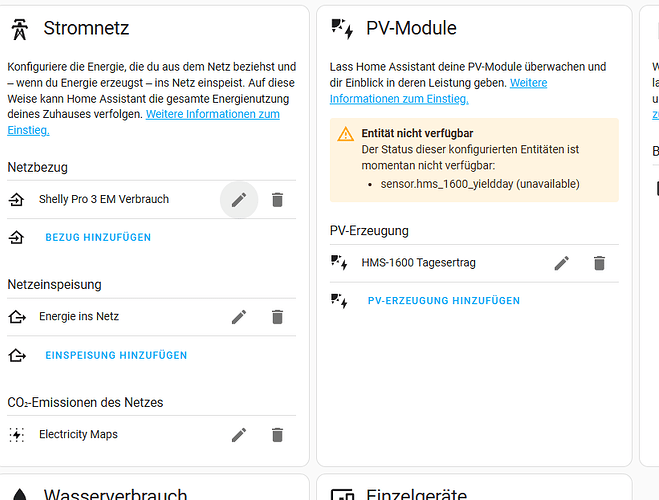
Task: Edit the Shelly Pro 3 EM Verbrauch entry
Action: [x=239, y=200]
